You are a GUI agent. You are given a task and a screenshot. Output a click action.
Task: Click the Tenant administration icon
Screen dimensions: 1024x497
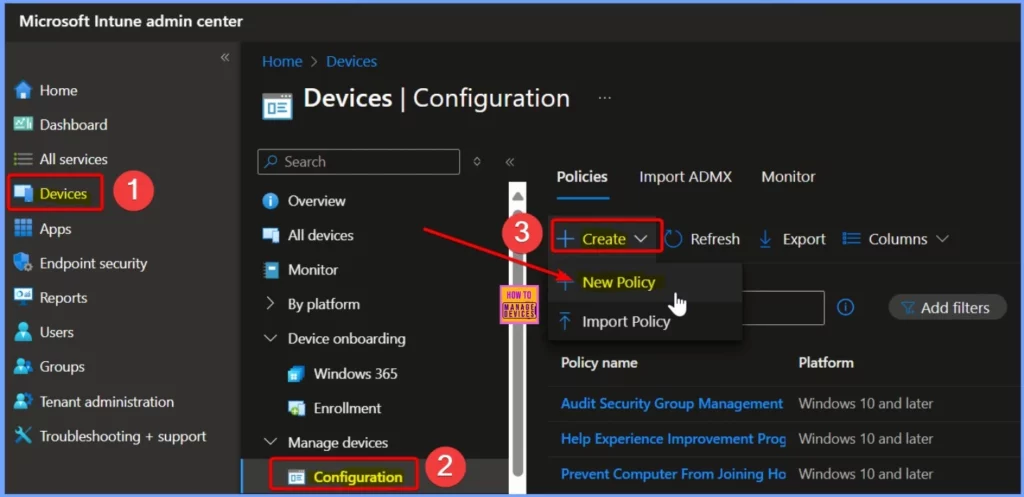23,401
